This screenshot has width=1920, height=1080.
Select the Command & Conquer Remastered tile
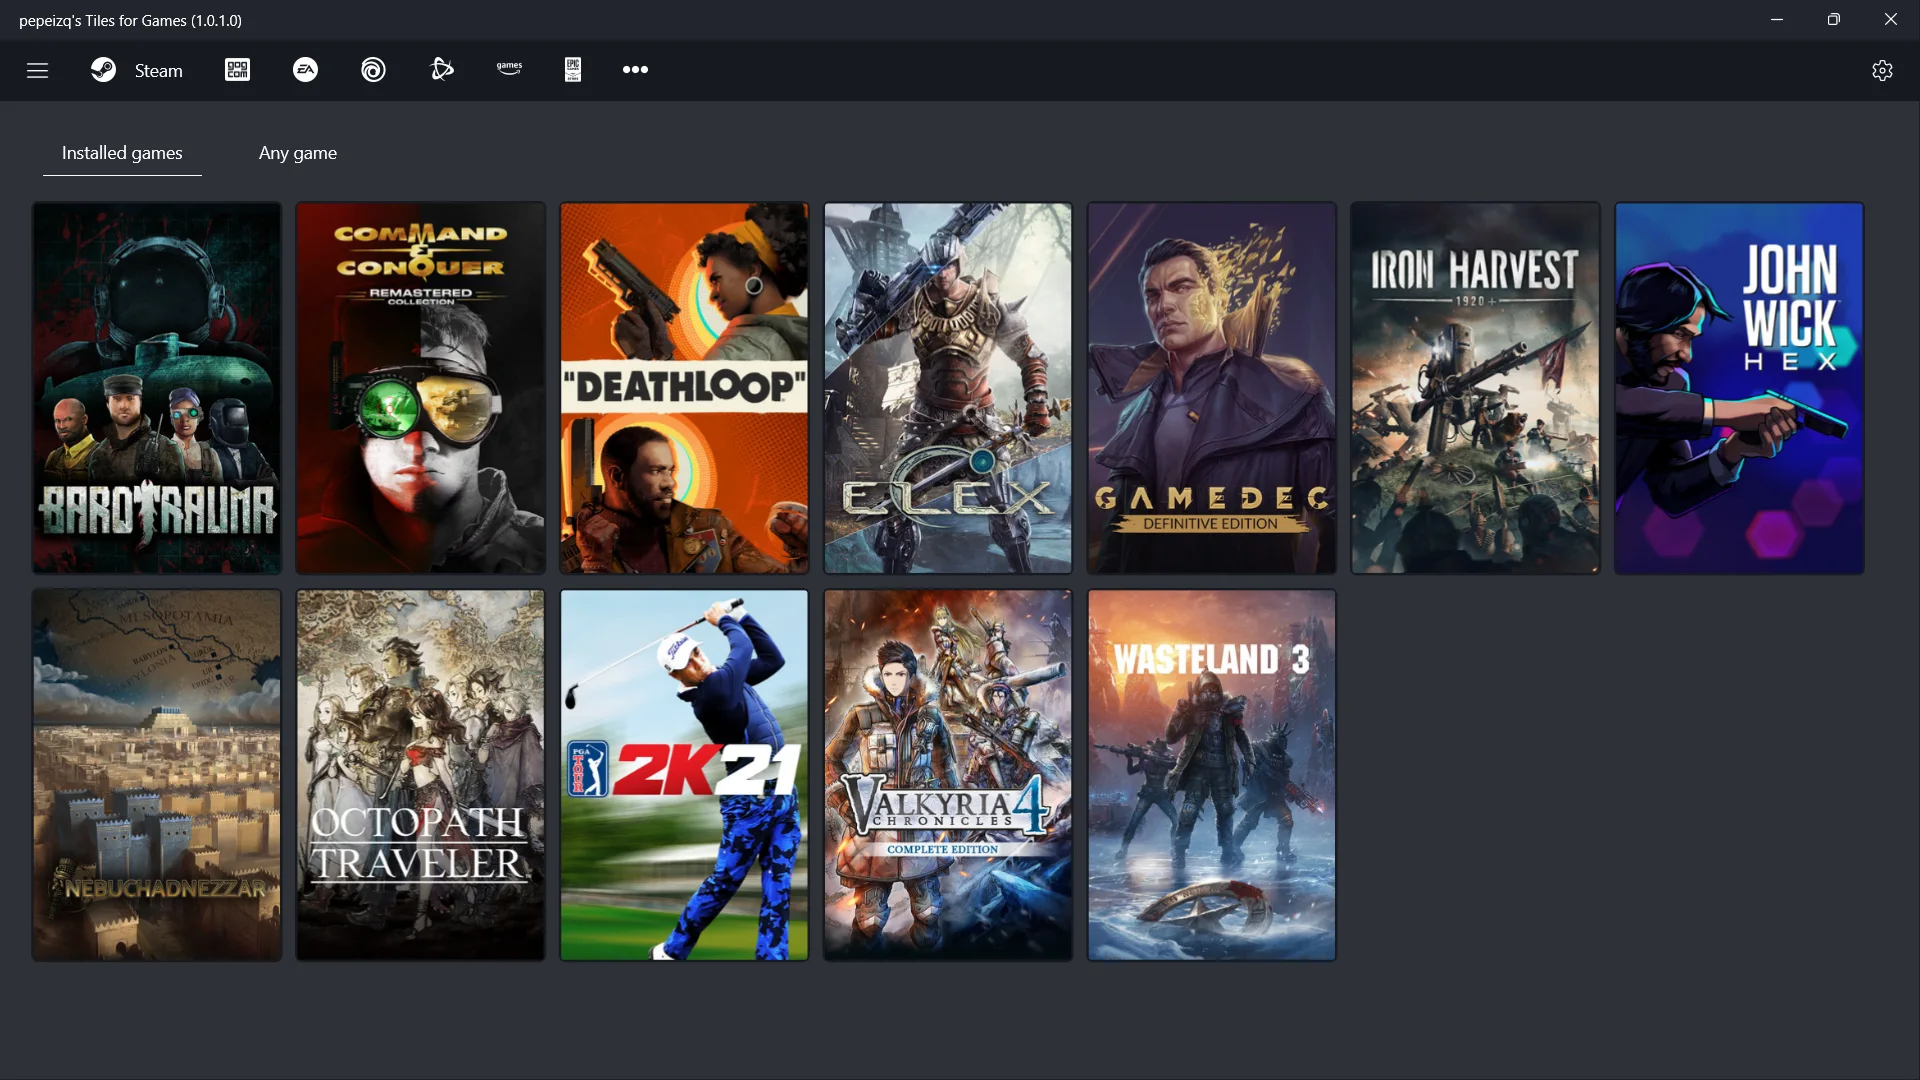421,388
